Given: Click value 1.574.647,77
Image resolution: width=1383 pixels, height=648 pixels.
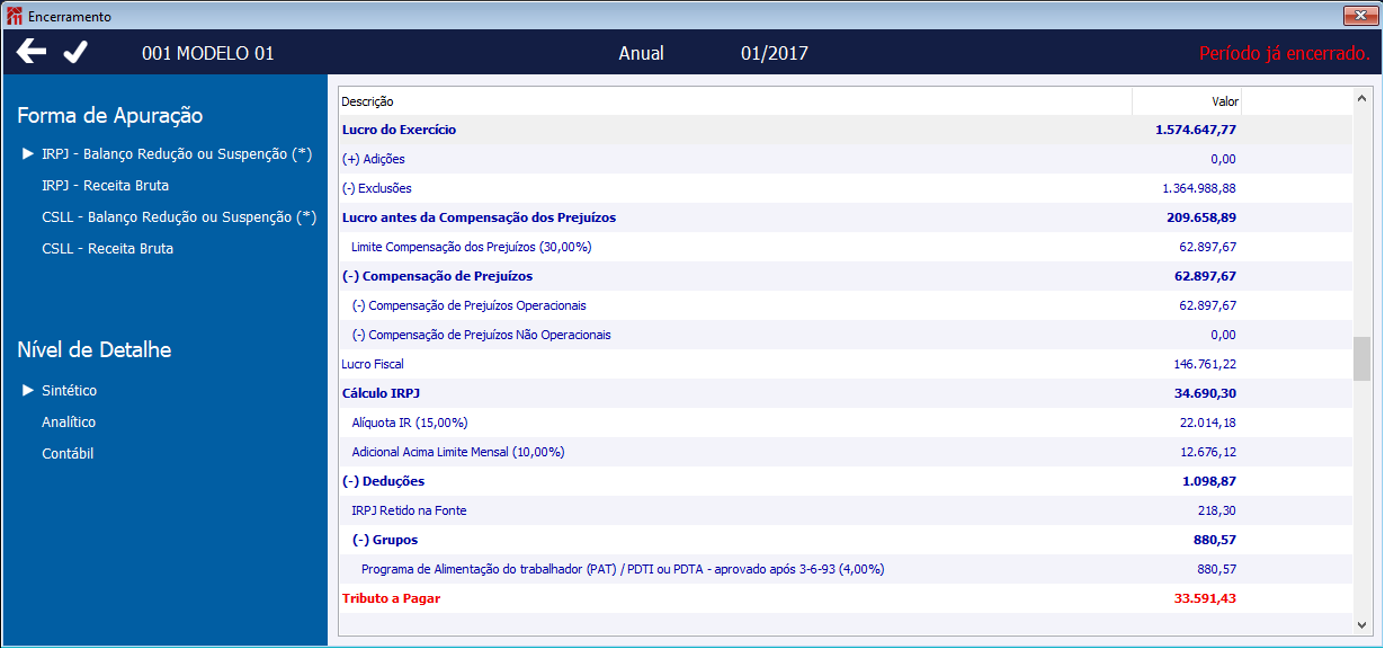Looking at the screenshot, I should (x=1196, y=130).
